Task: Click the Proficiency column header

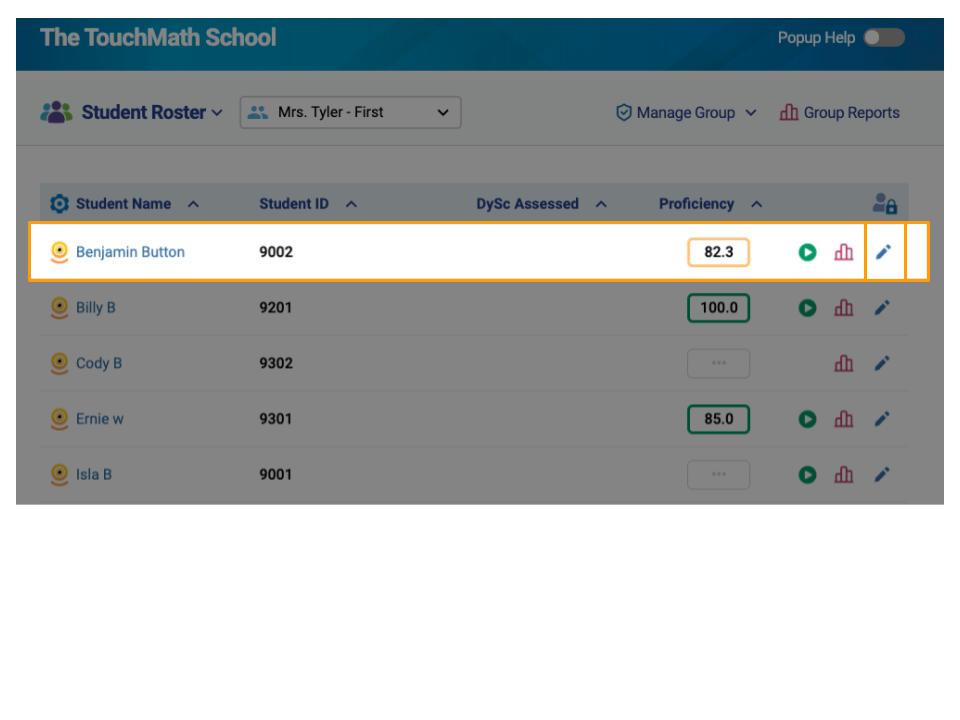Action: pyautogui.click(x=696, y=204)
